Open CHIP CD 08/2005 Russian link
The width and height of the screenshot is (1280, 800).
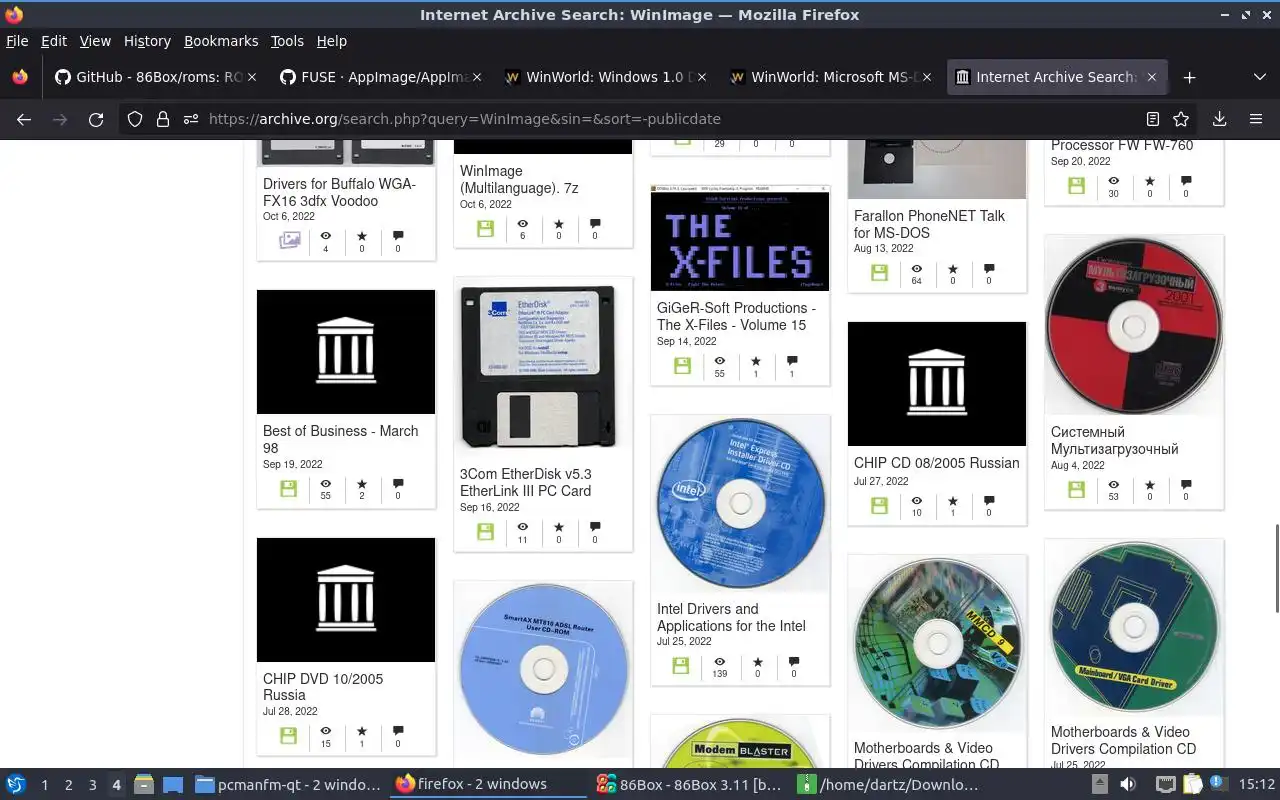[937, 463]
